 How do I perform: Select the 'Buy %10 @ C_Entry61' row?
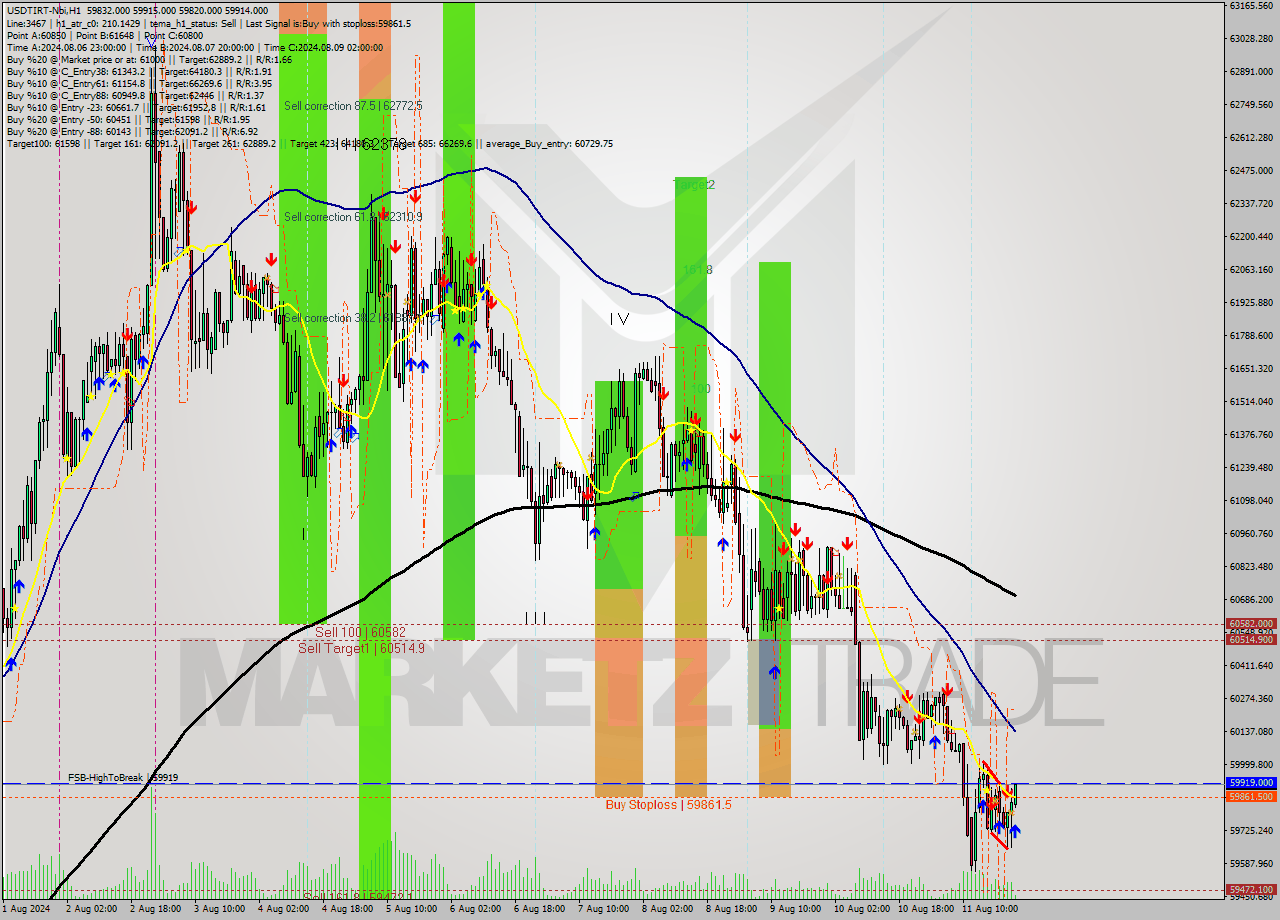tap(139, 83)
